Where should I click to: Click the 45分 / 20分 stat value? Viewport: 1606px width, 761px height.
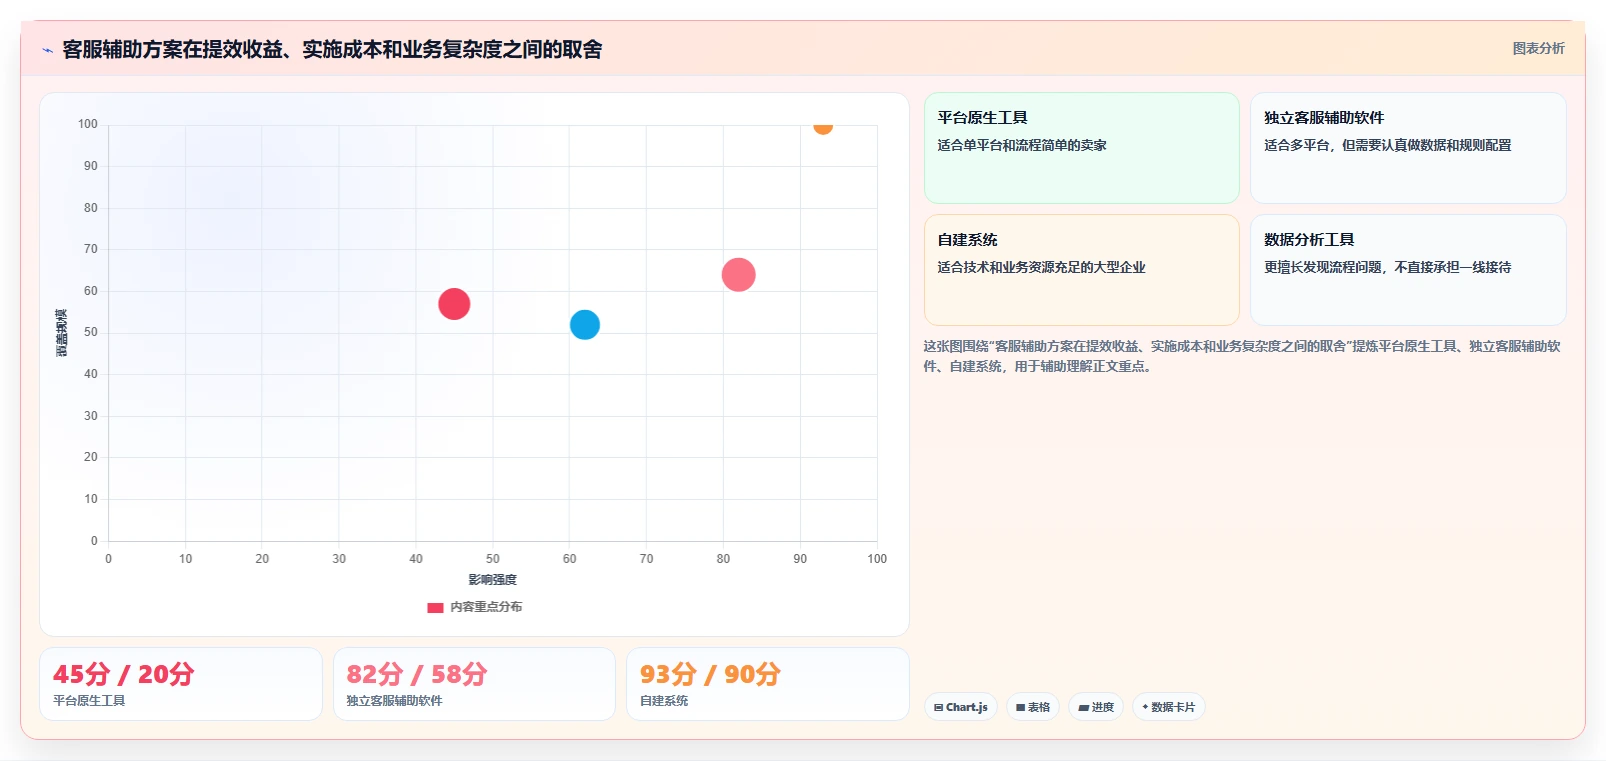123,674
